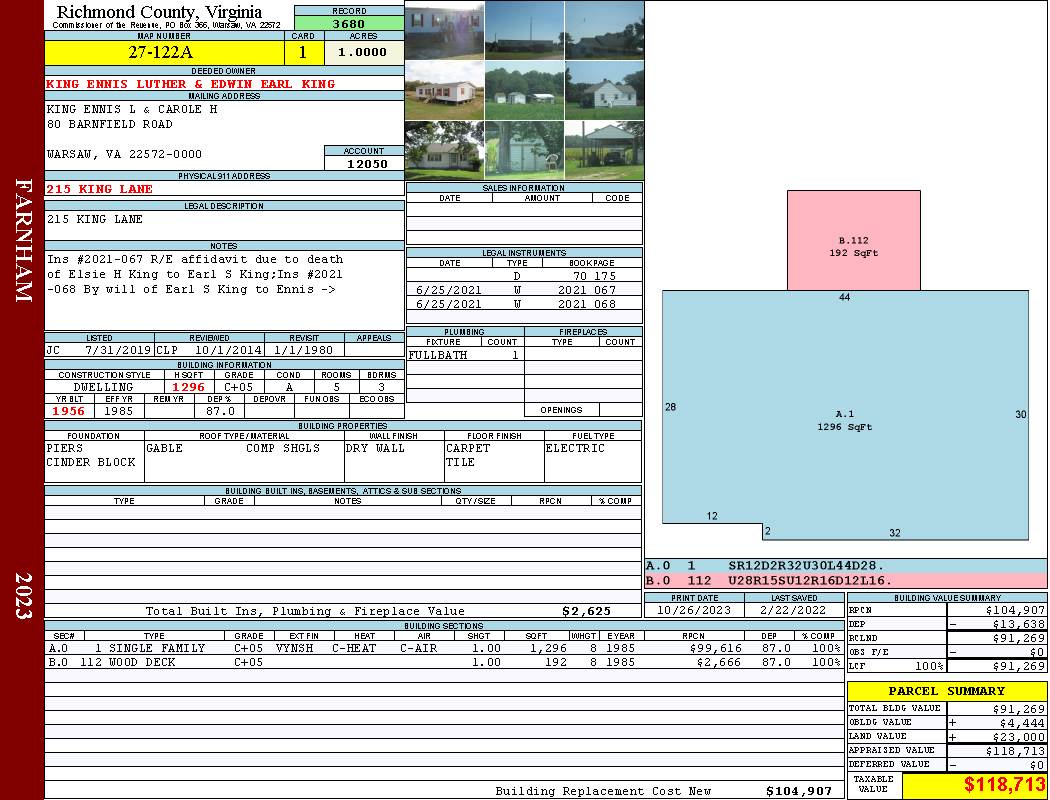
Task: Click the pink B.112 wood deck sketch area
Action: (x=853, y=240)
